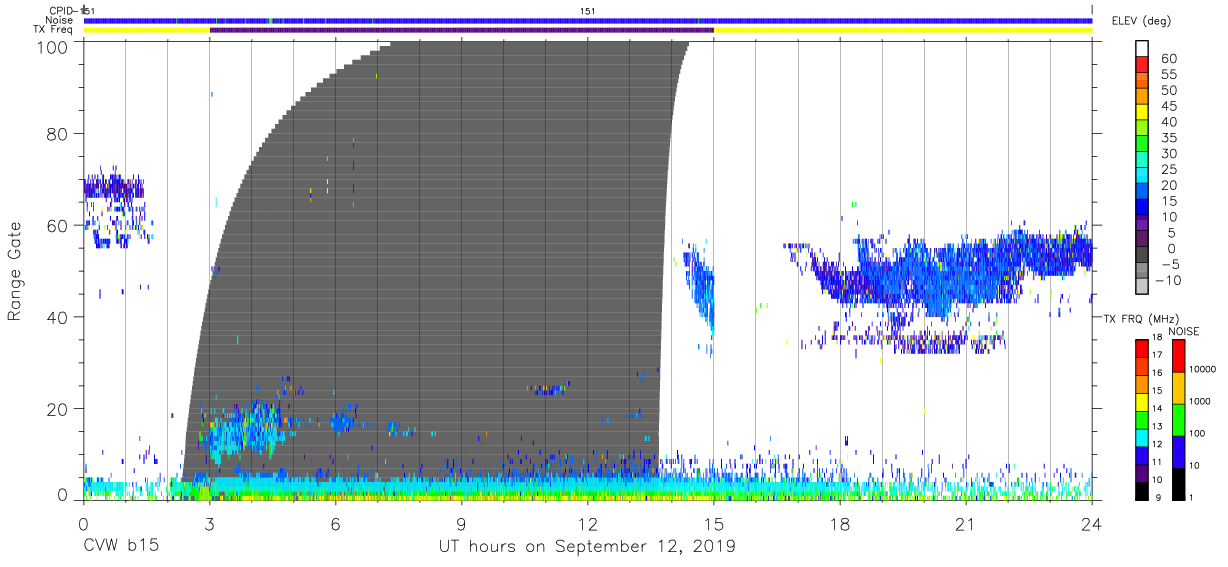Click the blue segment of NOISE color bar
The width and height of the screenshot is (1228, 567).
click(x=1177, y=452)
